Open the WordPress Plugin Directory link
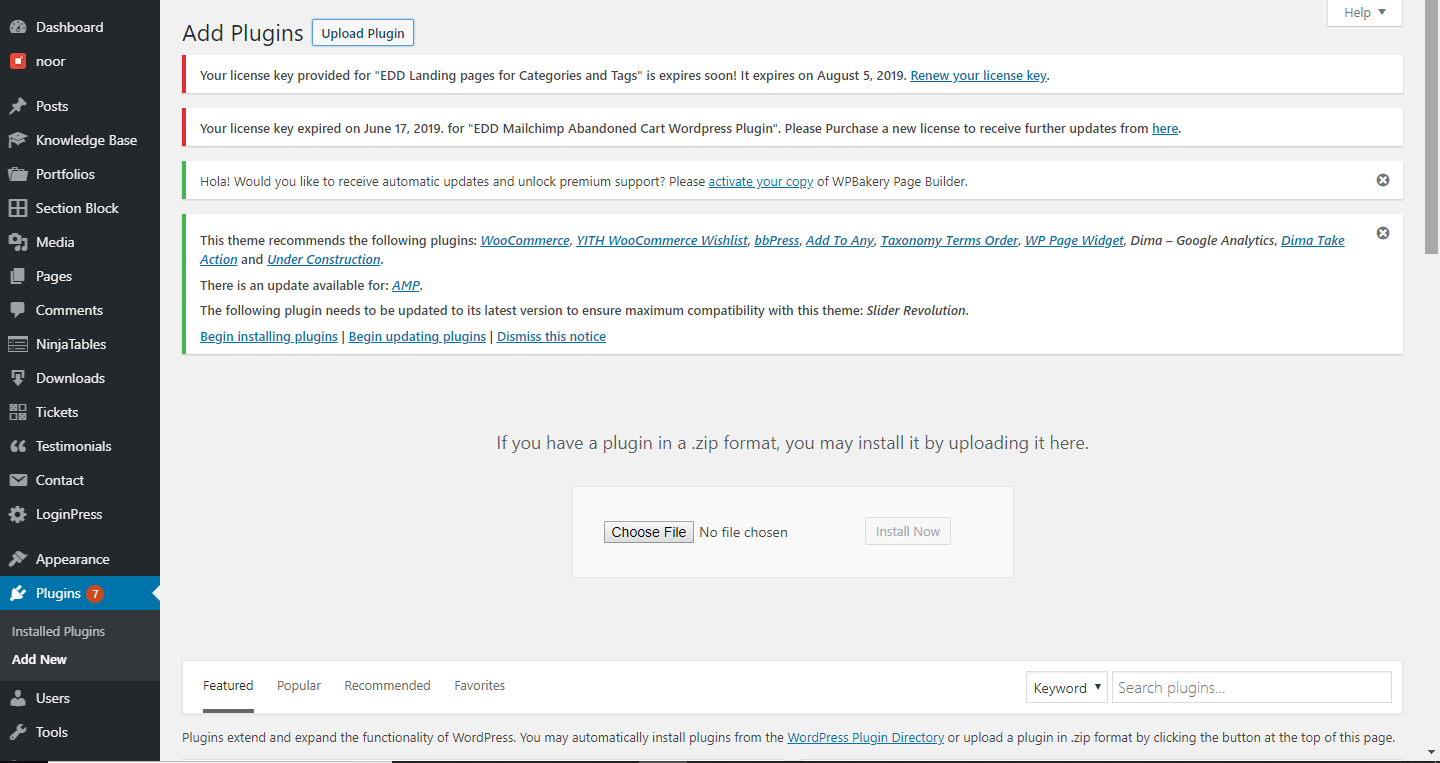1440x763 pixels. click(866, 737)
